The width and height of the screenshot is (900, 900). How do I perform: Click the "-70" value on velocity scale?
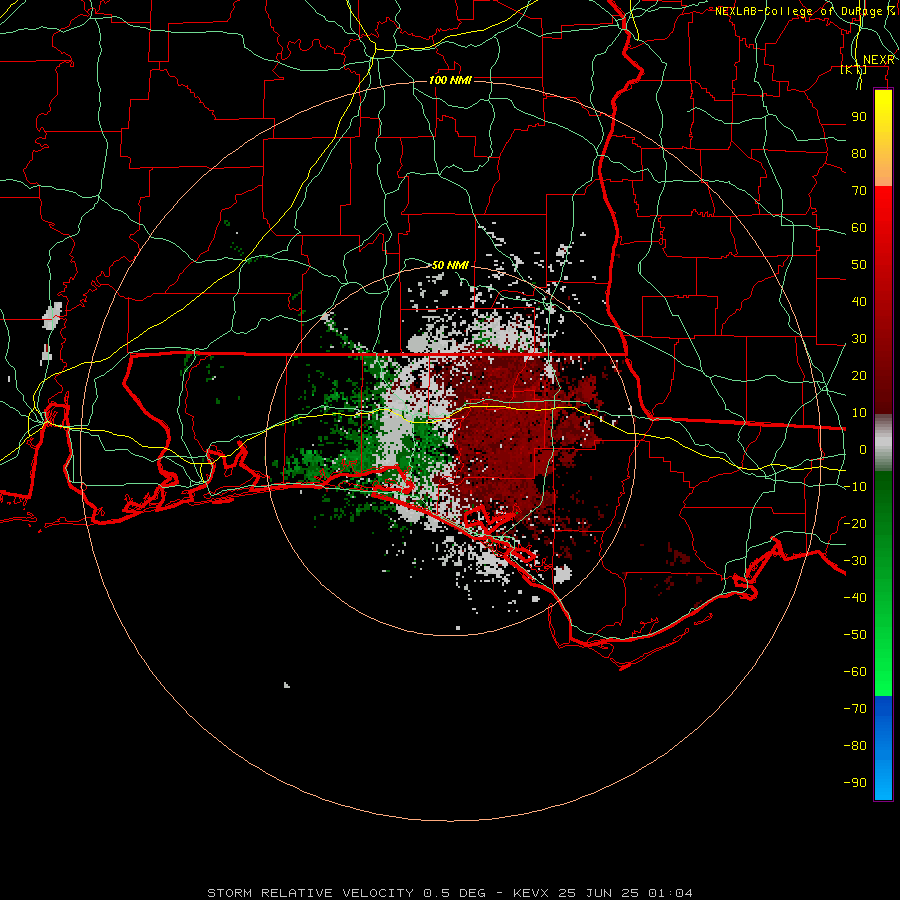[855, 708]
